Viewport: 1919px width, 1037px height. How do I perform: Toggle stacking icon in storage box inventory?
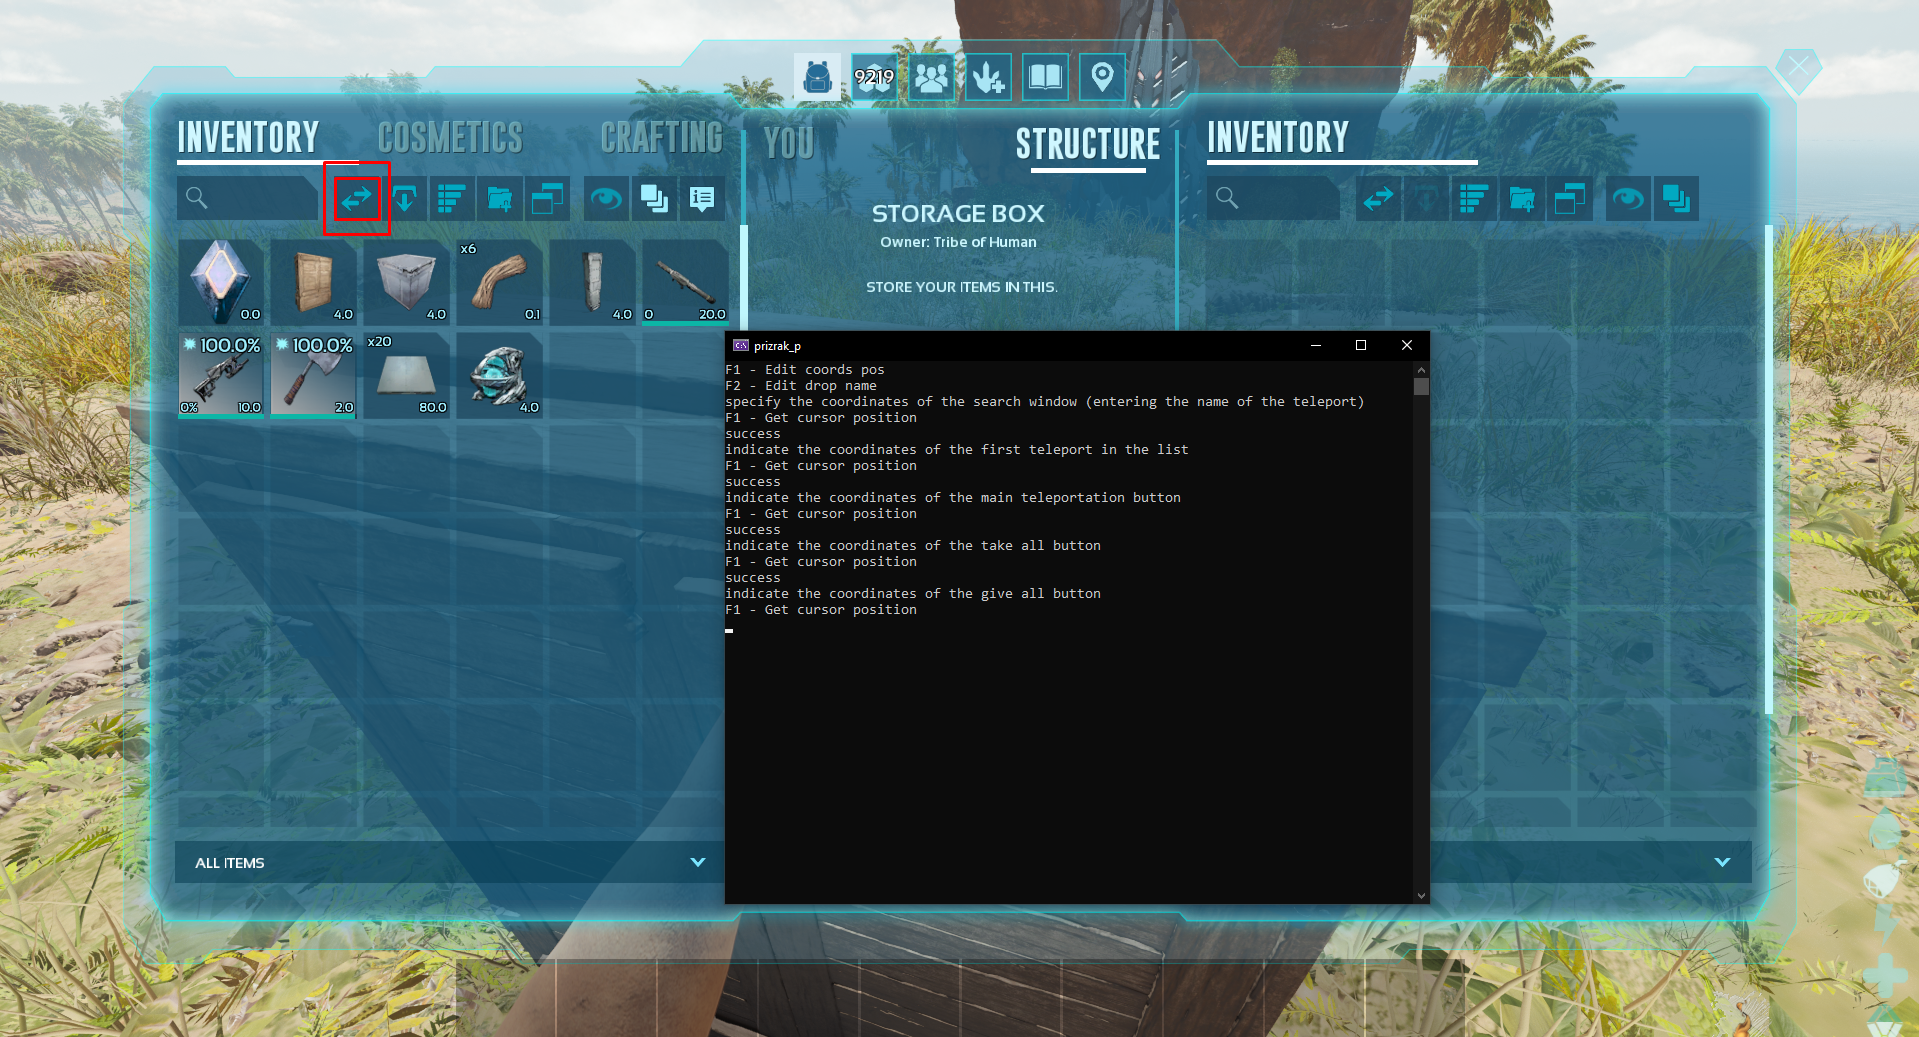pyautogui.click(x=1676, y=199)
